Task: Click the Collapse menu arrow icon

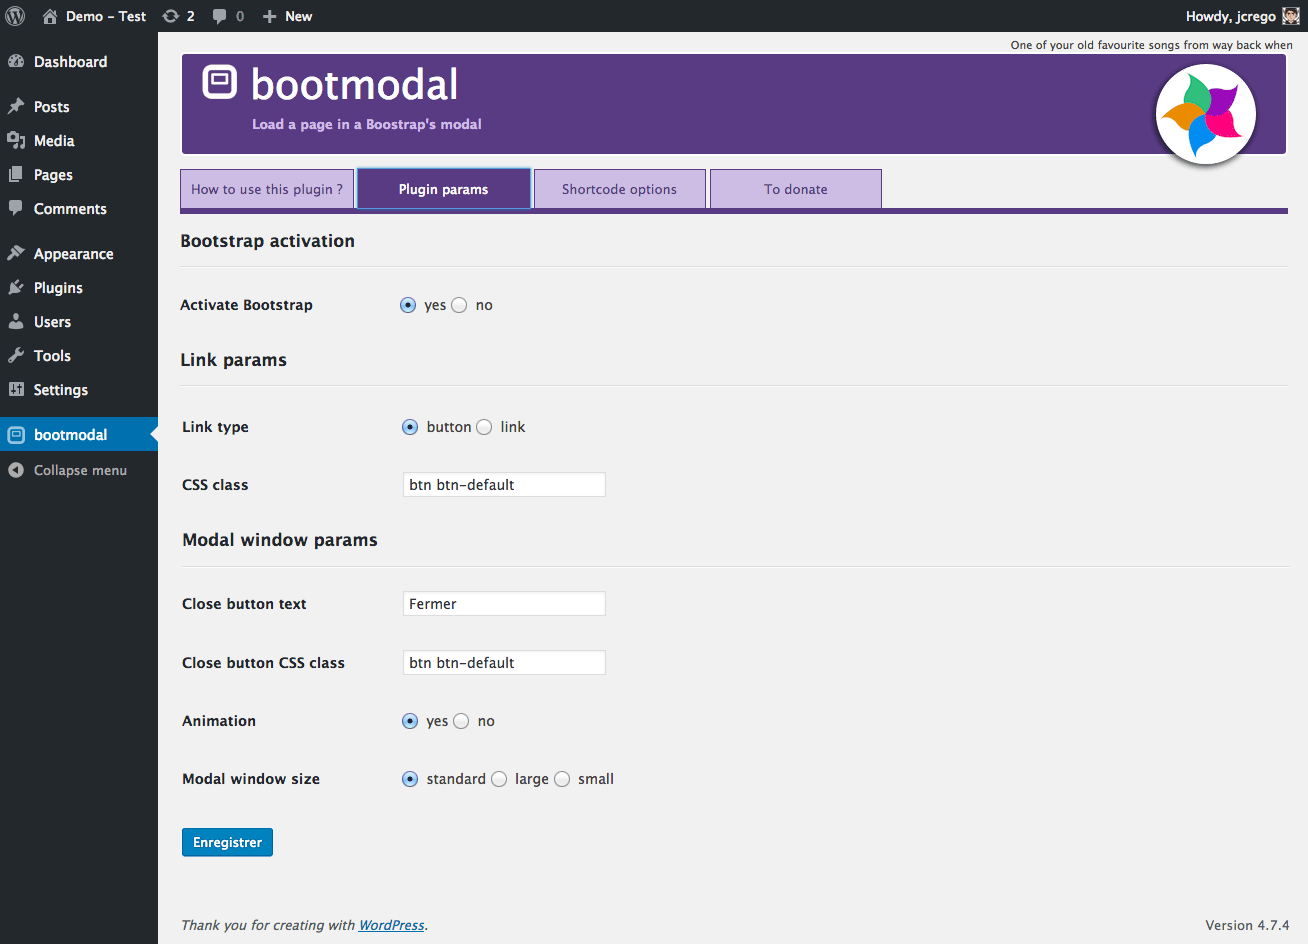Action: point(16,470)
